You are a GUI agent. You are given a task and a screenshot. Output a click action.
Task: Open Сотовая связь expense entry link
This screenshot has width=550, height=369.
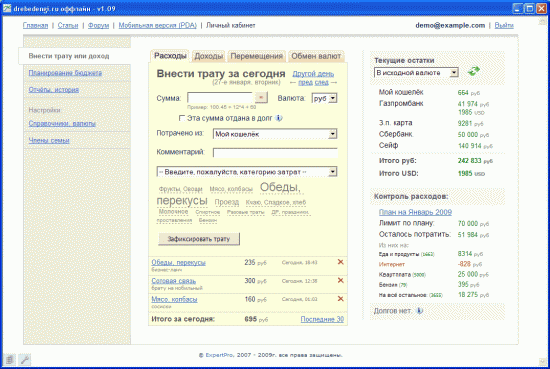[x=174, y=281]
